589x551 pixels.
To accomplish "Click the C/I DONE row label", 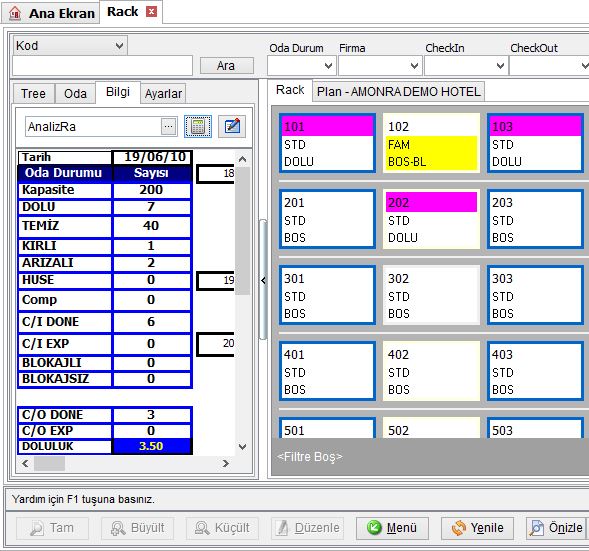I will point(65,322).
